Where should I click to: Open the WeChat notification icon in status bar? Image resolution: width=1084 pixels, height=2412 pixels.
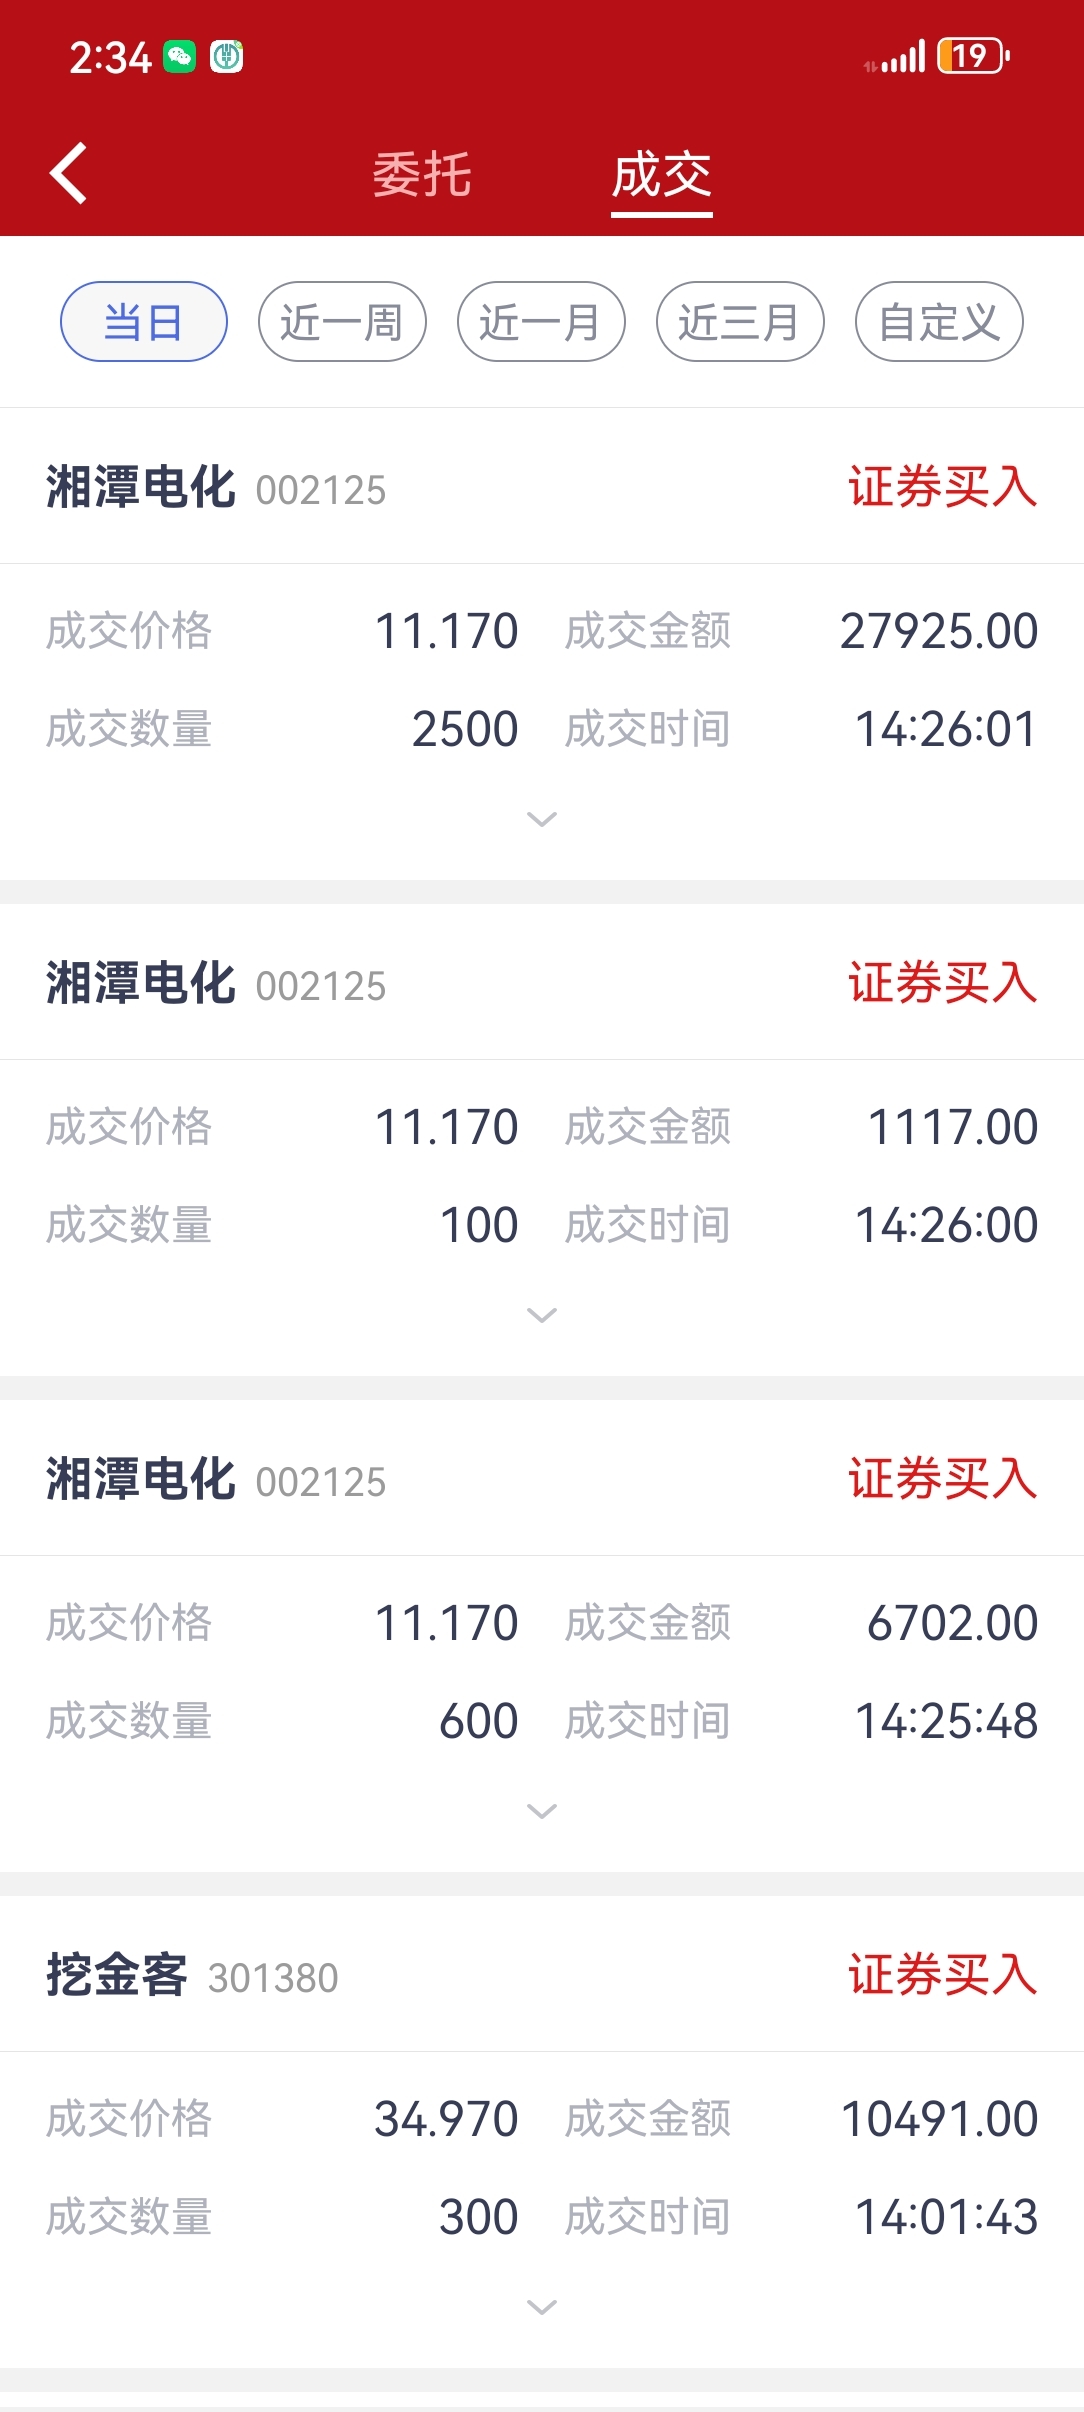pos(180,57)
